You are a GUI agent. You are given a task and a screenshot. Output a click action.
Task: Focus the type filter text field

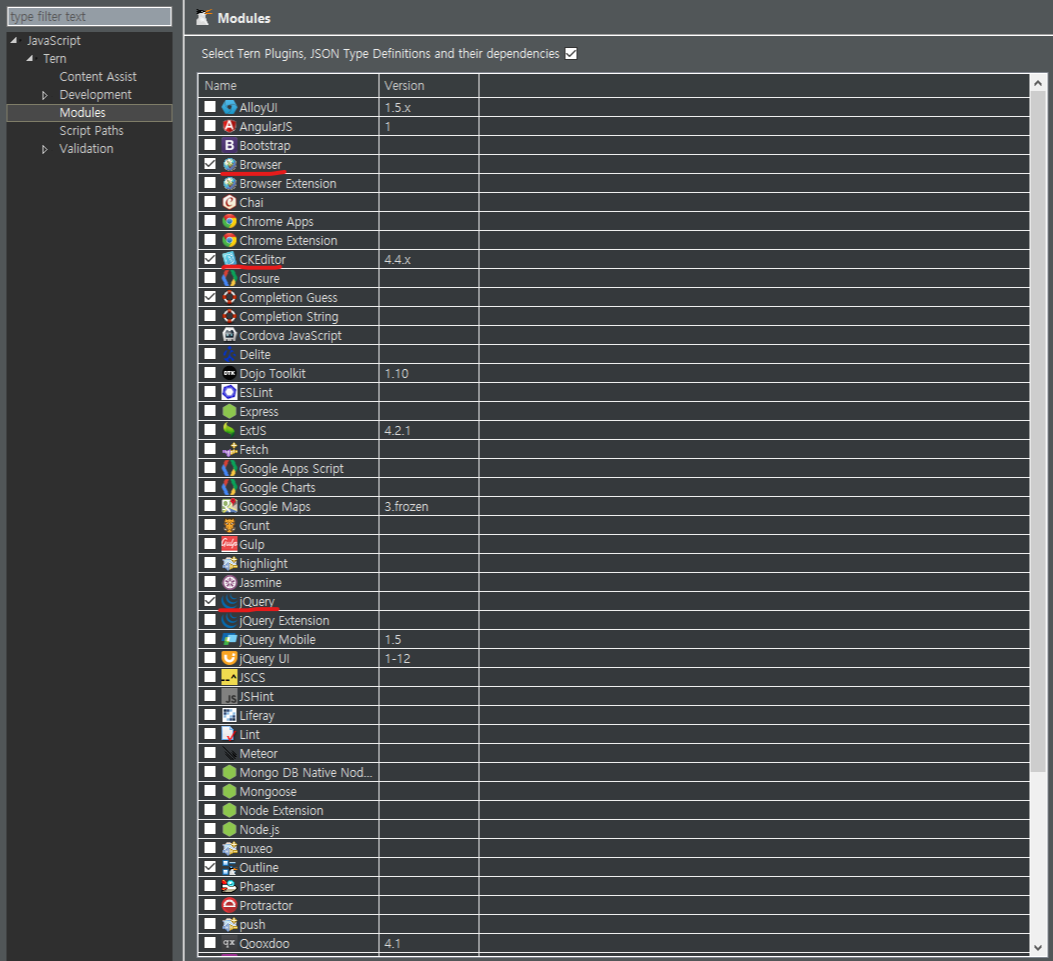tap(89, 16)
